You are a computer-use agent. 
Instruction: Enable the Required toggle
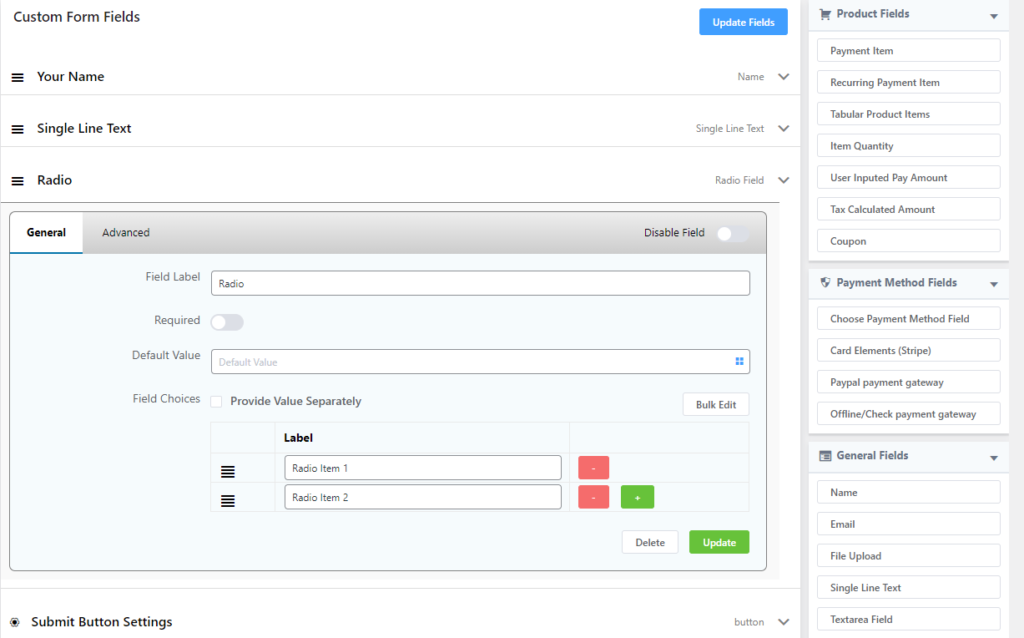(227, 322)
